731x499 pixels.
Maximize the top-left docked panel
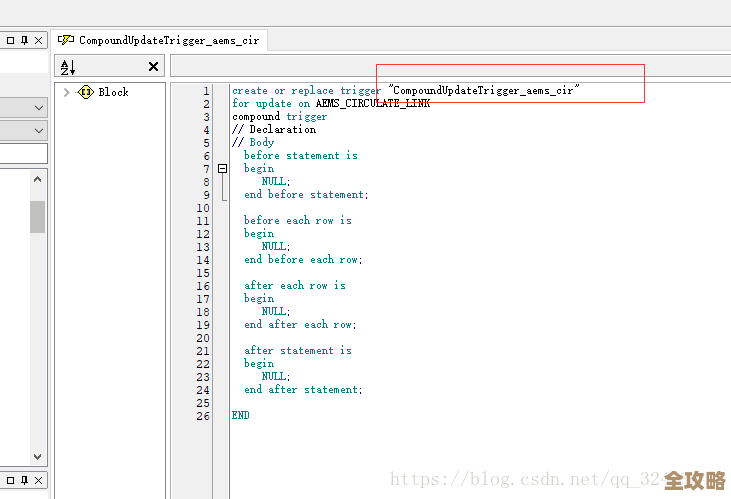pyautogui.click(x=8, y=40)
